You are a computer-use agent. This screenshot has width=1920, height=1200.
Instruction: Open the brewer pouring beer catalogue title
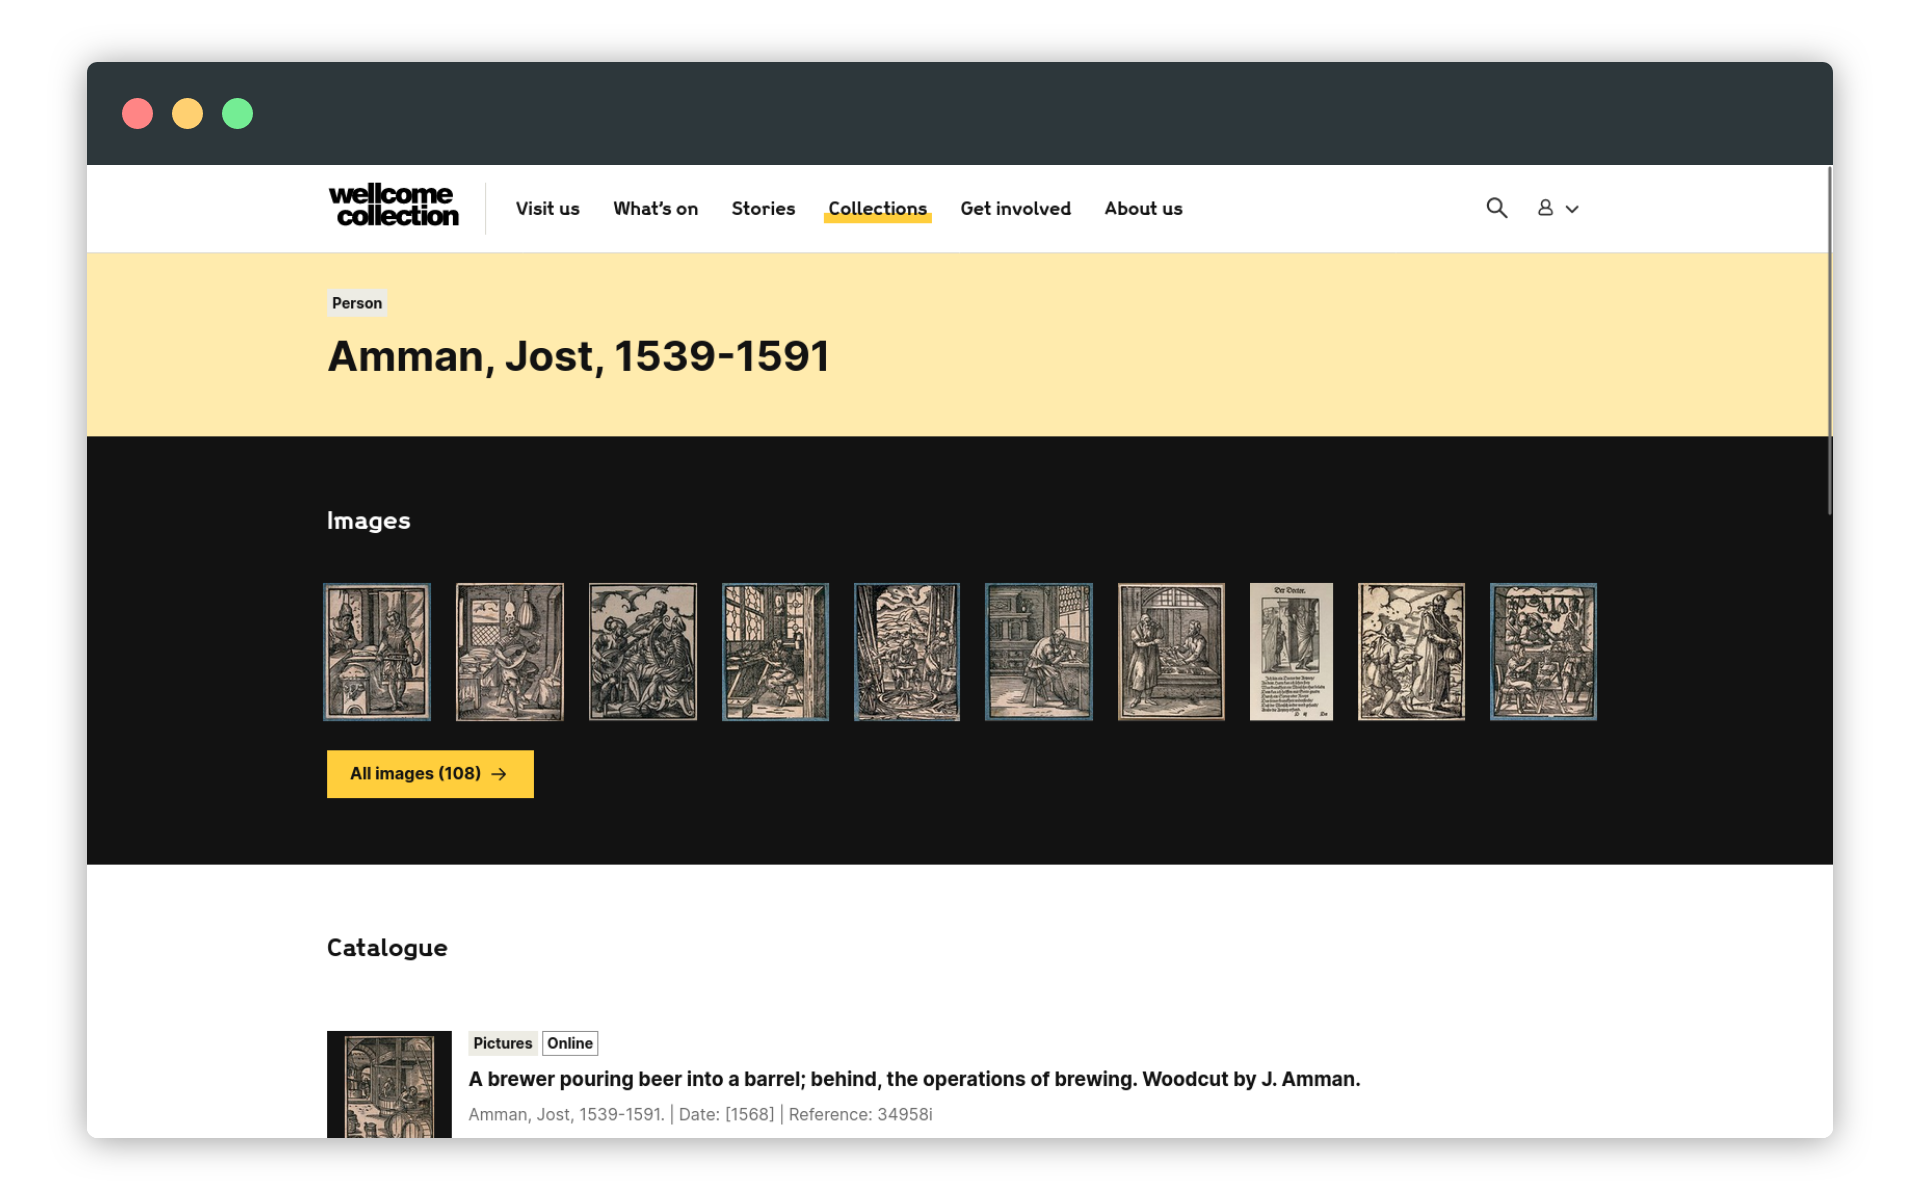click(914, 1079)
